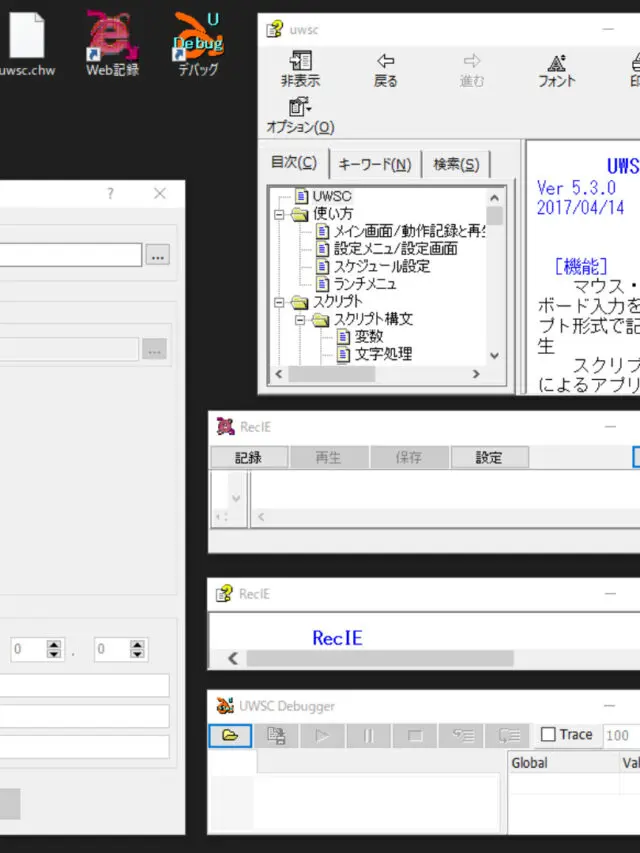Click the stop icon in UWSC Debugger
The height and width of the screenshot is (853, 640).
415,735
